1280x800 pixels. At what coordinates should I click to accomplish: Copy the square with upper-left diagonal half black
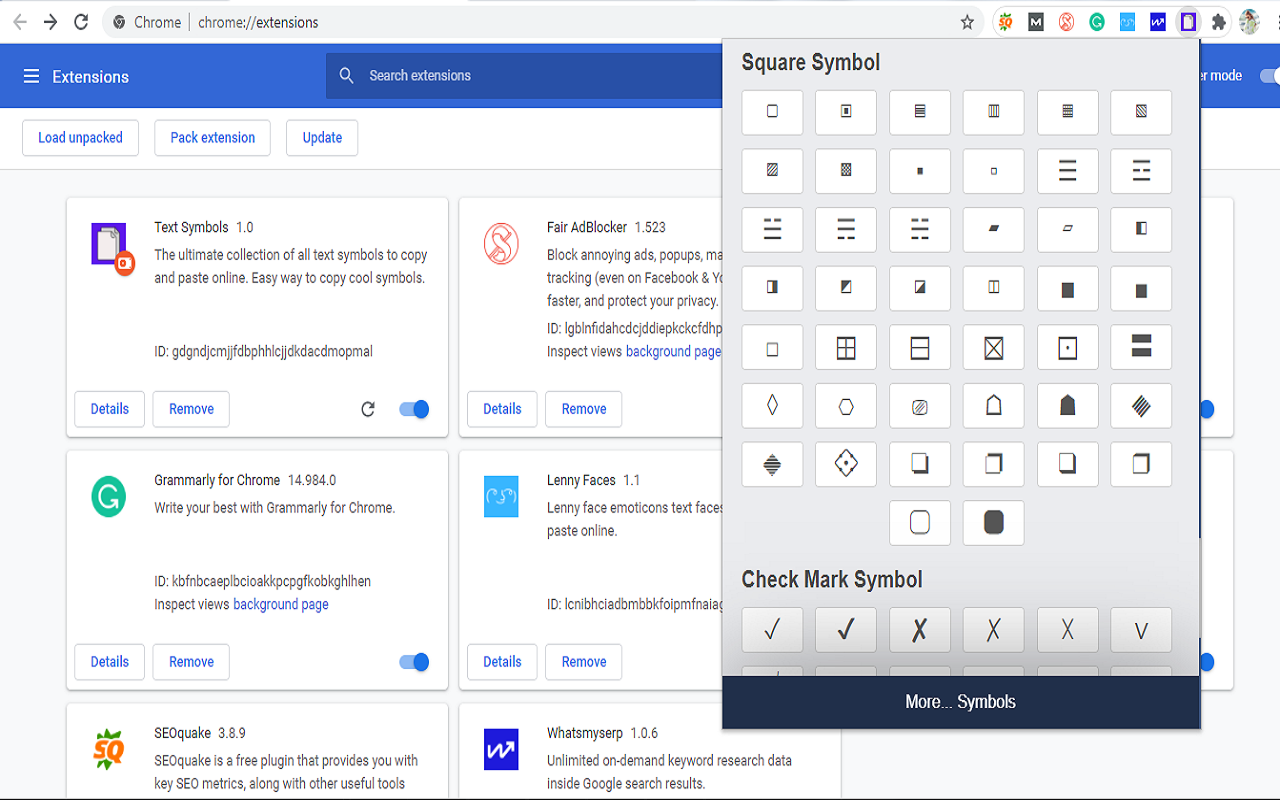coord(846,288)
